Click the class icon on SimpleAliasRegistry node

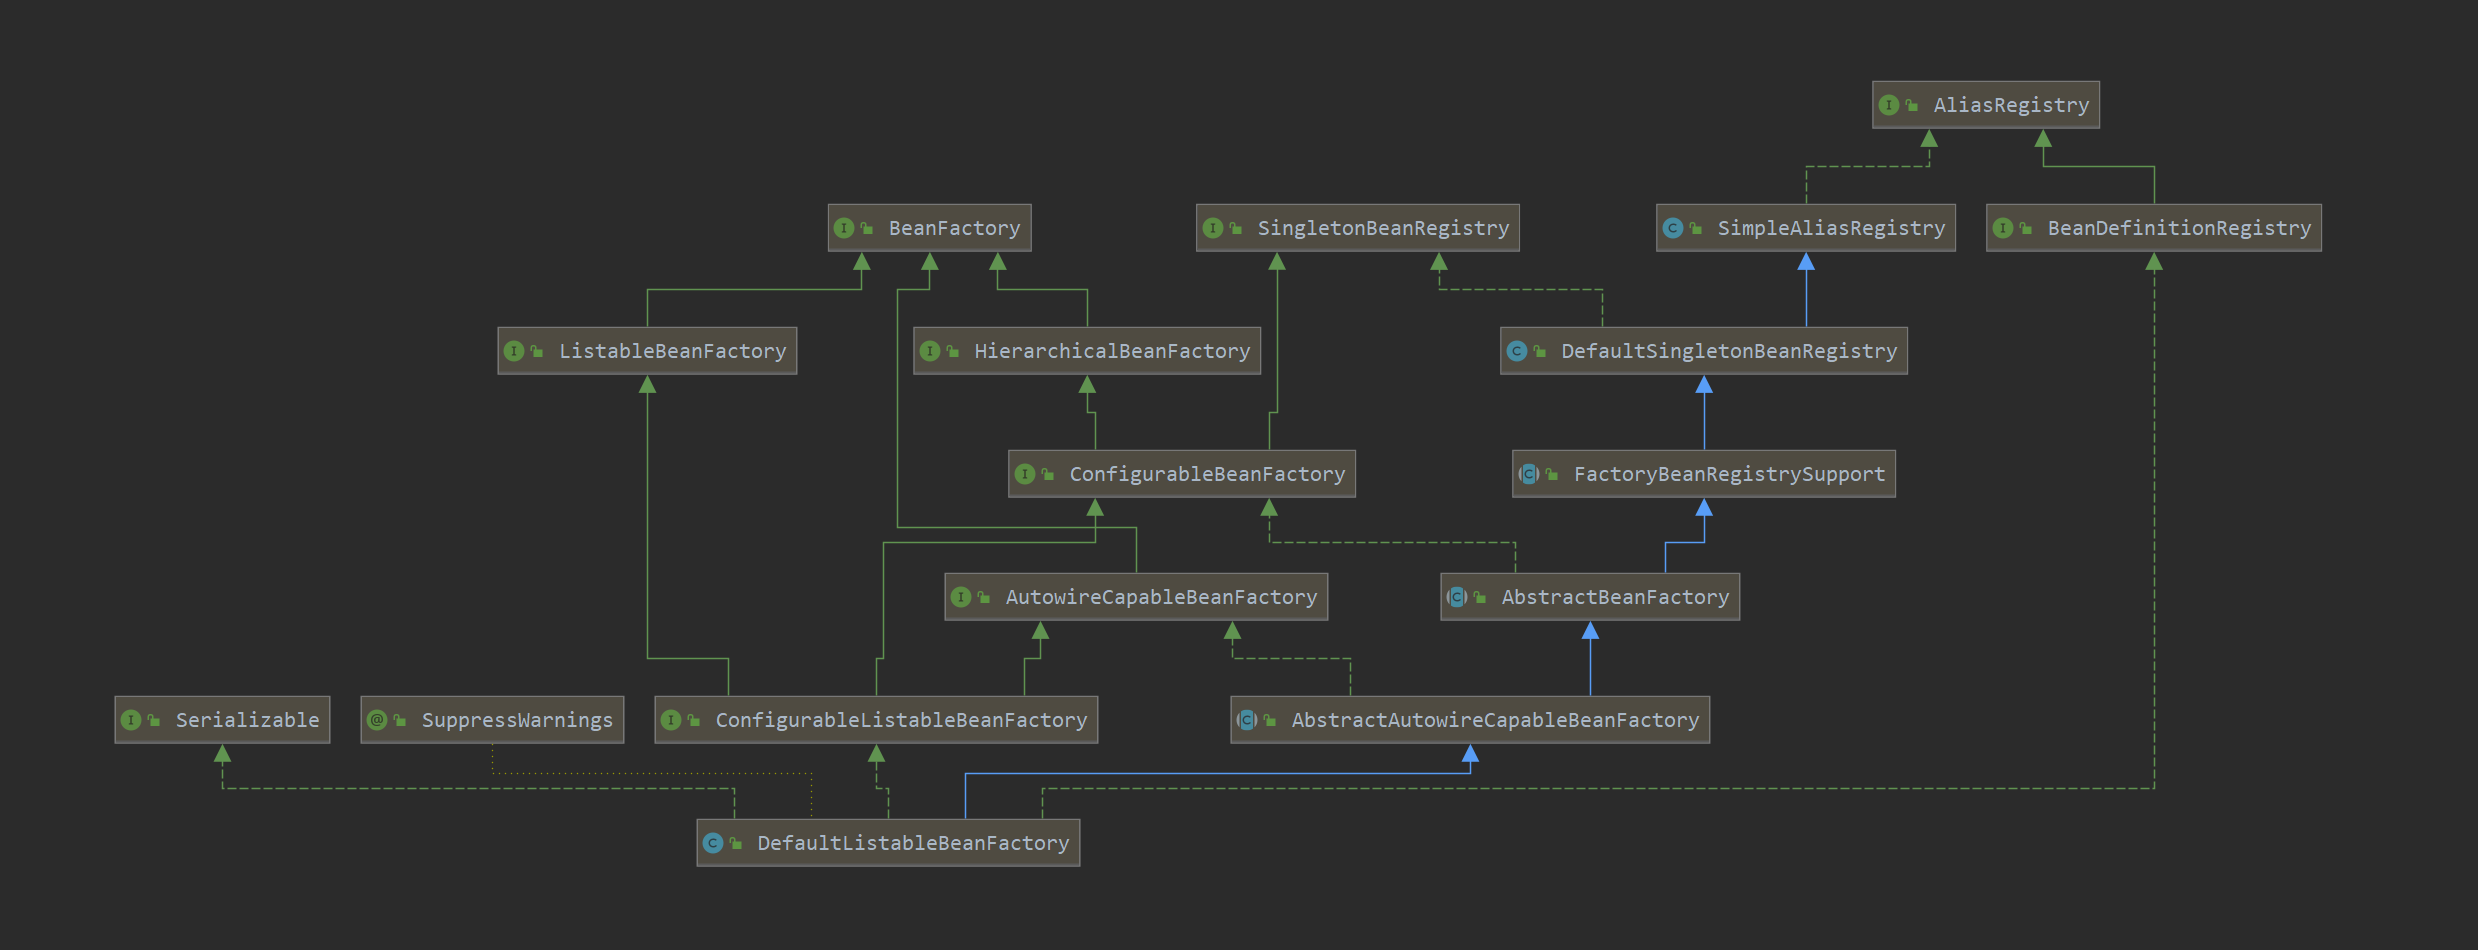(1672, 228)
